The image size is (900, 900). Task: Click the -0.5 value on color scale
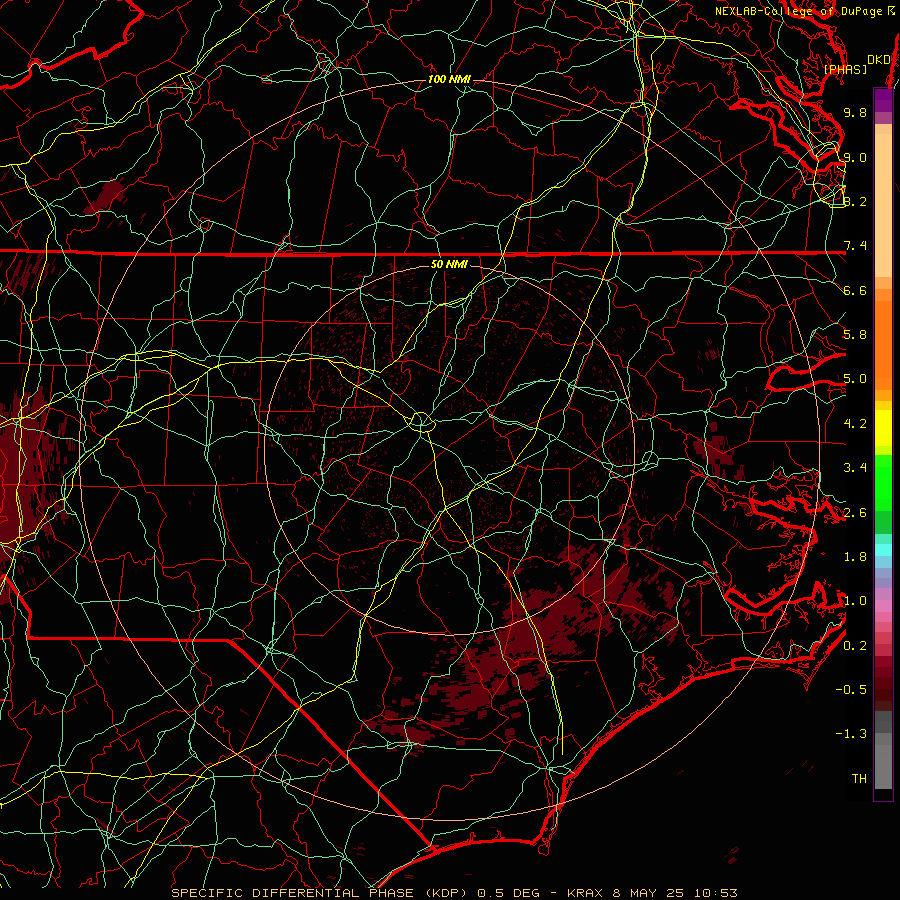pos(851,690)
